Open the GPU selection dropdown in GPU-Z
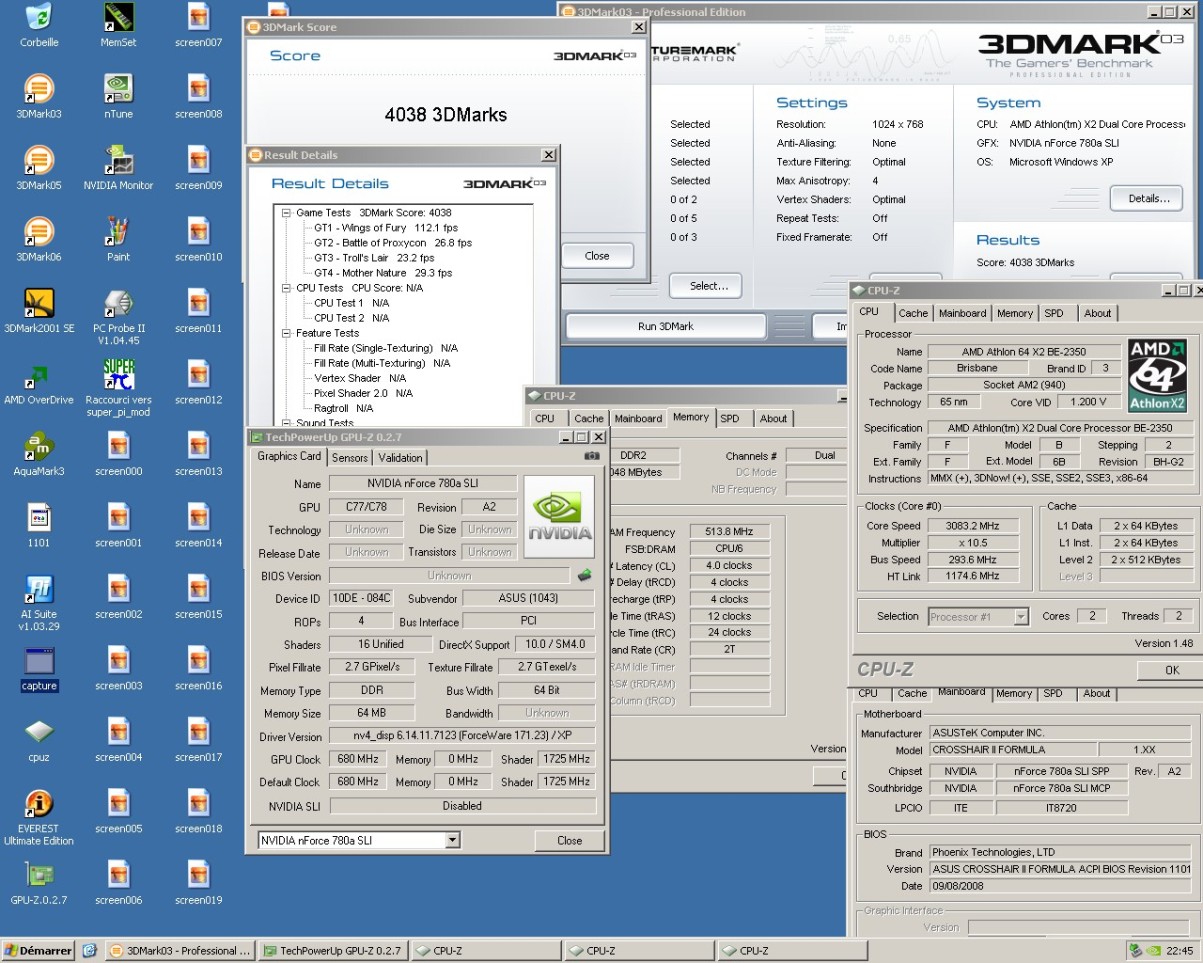 coord(453,840)
